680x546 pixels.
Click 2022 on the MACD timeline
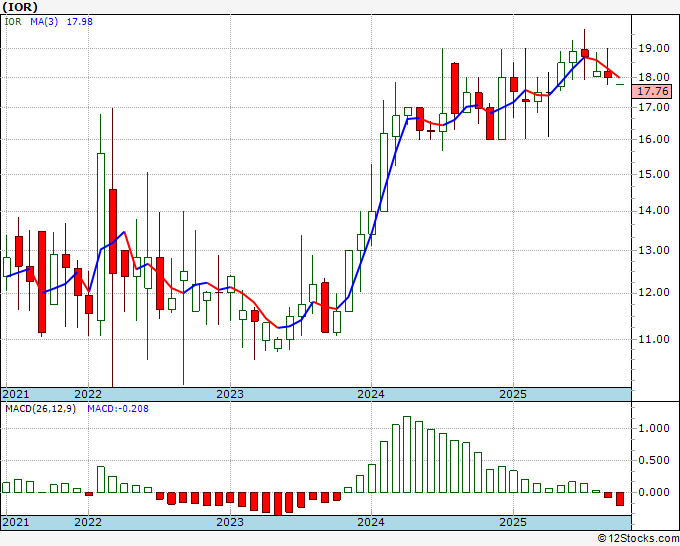click(88, 522)
